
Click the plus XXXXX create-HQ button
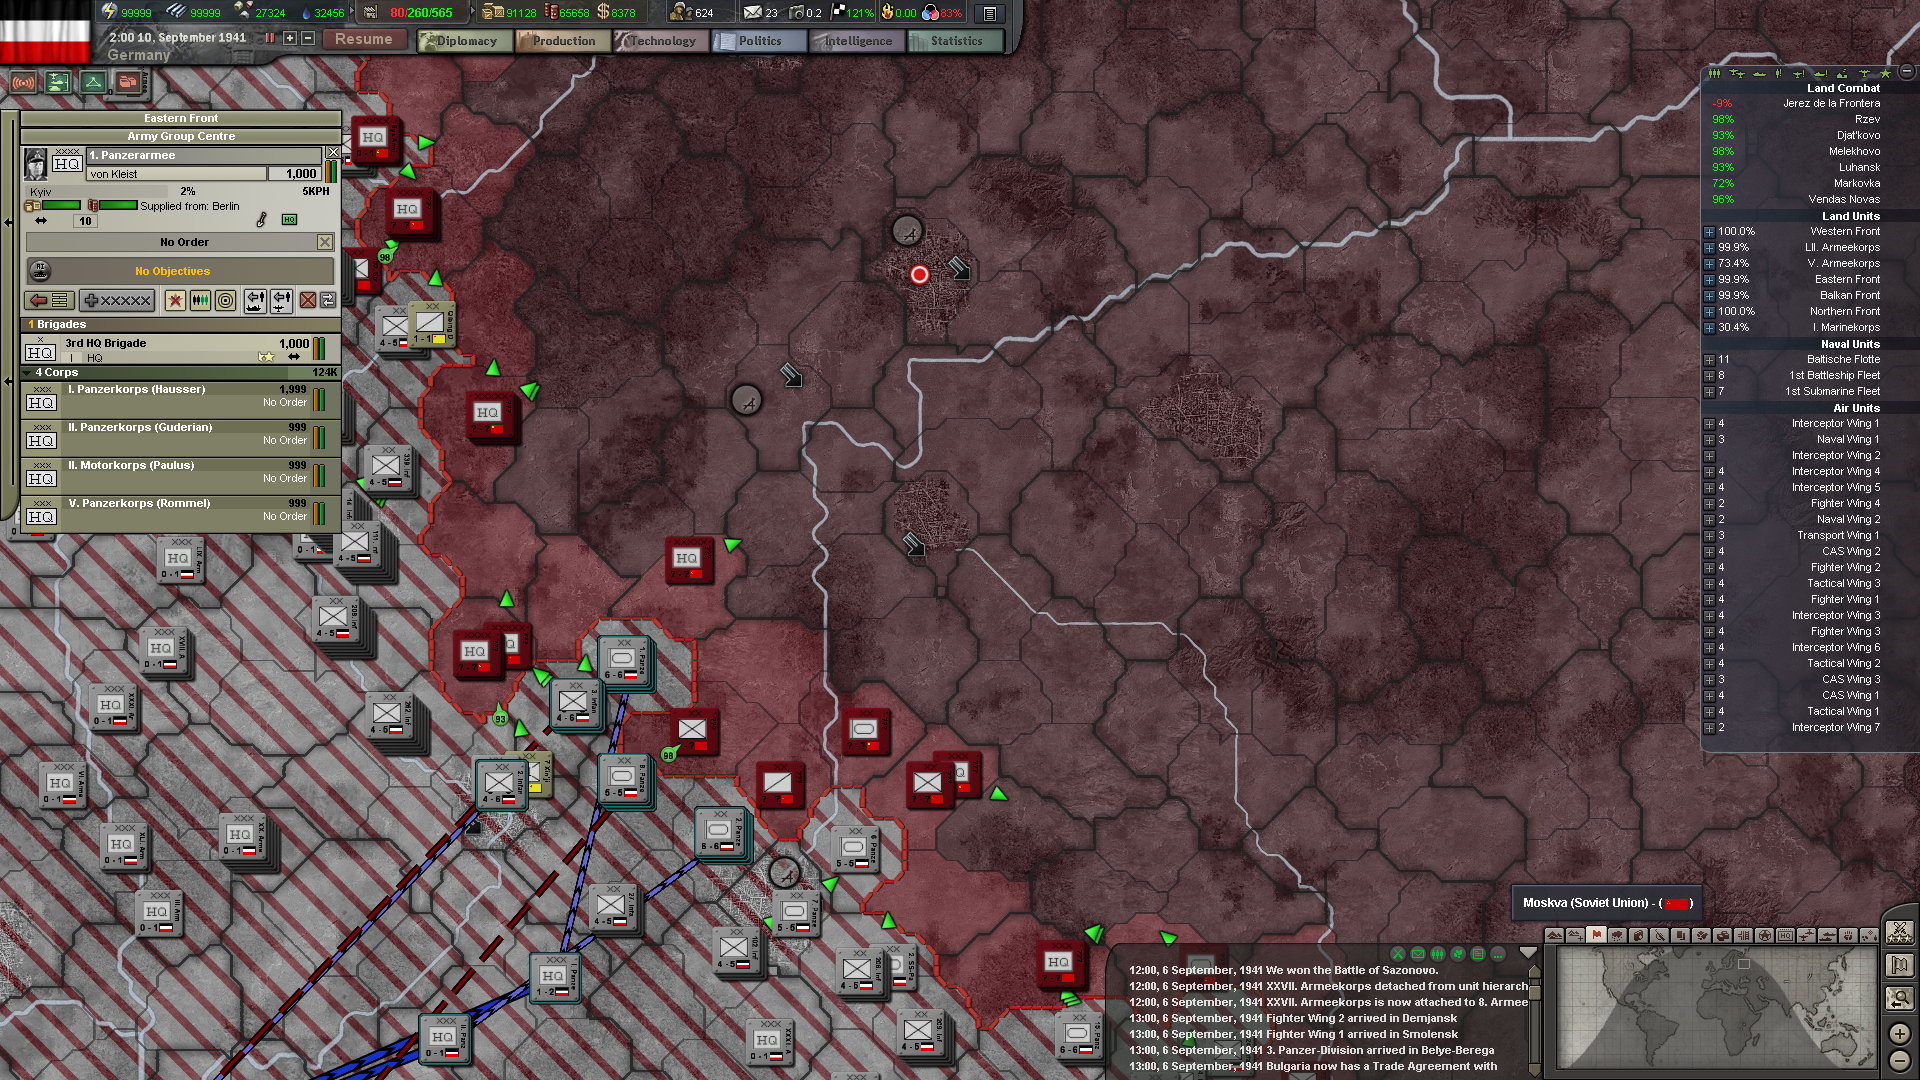click(117, 300)
